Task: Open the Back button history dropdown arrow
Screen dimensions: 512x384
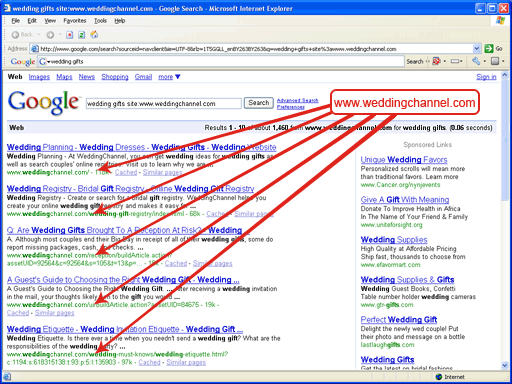Action: [x=38, y=34]
